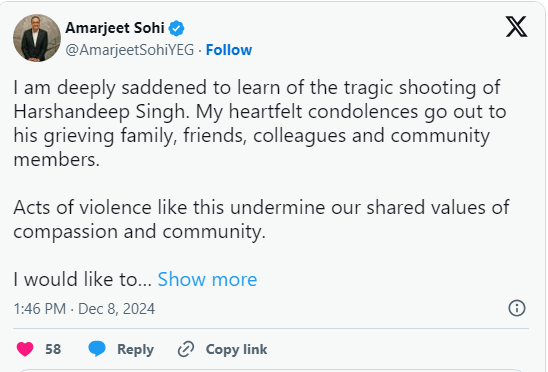Click the 58 likes count
548x372 pixels.
[x=53, y=349]
